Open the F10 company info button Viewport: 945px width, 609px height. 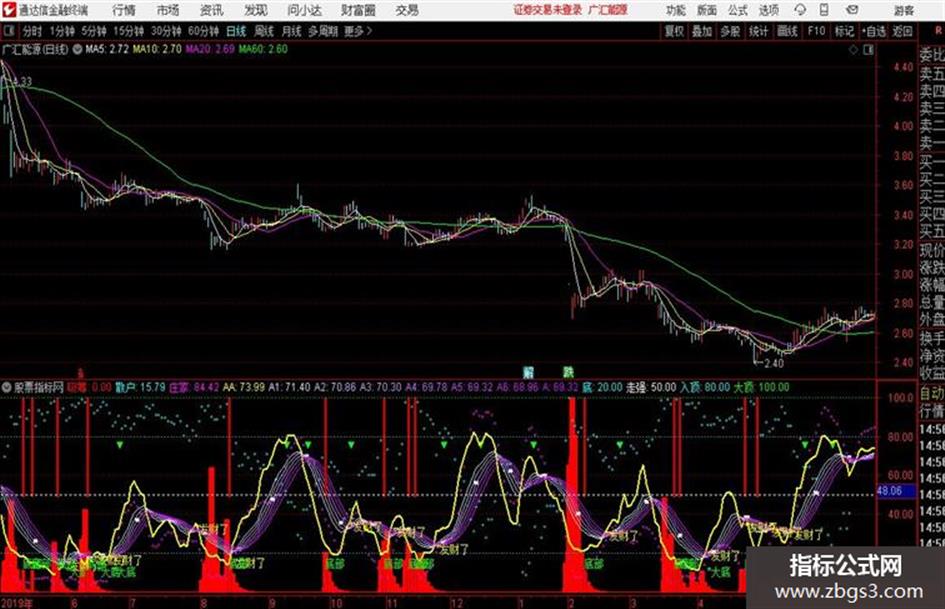pyautogui.click(x=816, y=31)
